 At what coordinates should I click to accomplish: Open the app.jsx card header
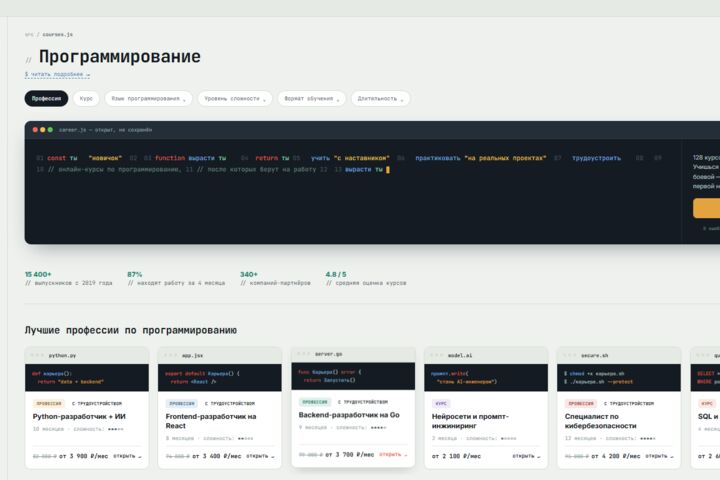[x=219, y=356]
